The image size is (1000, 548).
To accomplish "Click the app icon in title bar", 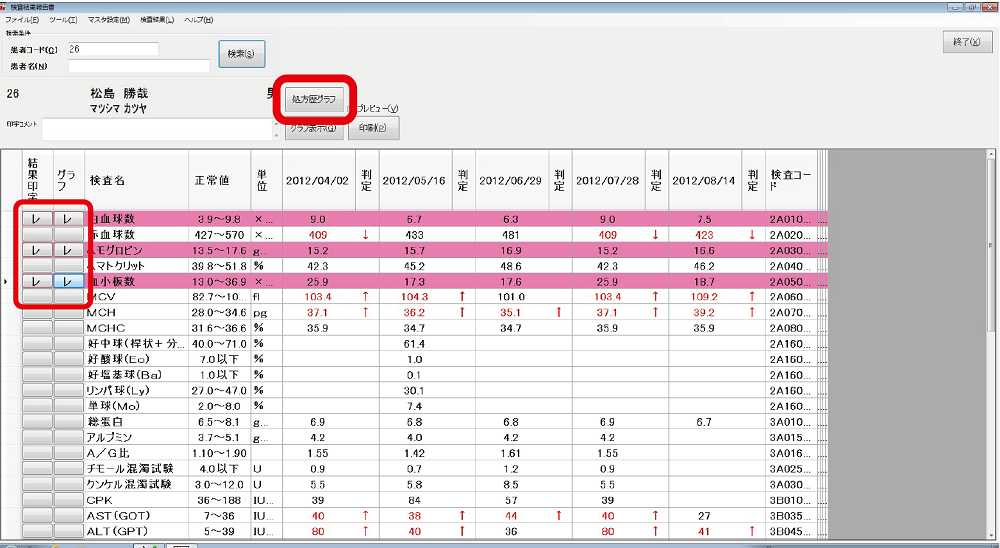I will [x=4, y=6].
